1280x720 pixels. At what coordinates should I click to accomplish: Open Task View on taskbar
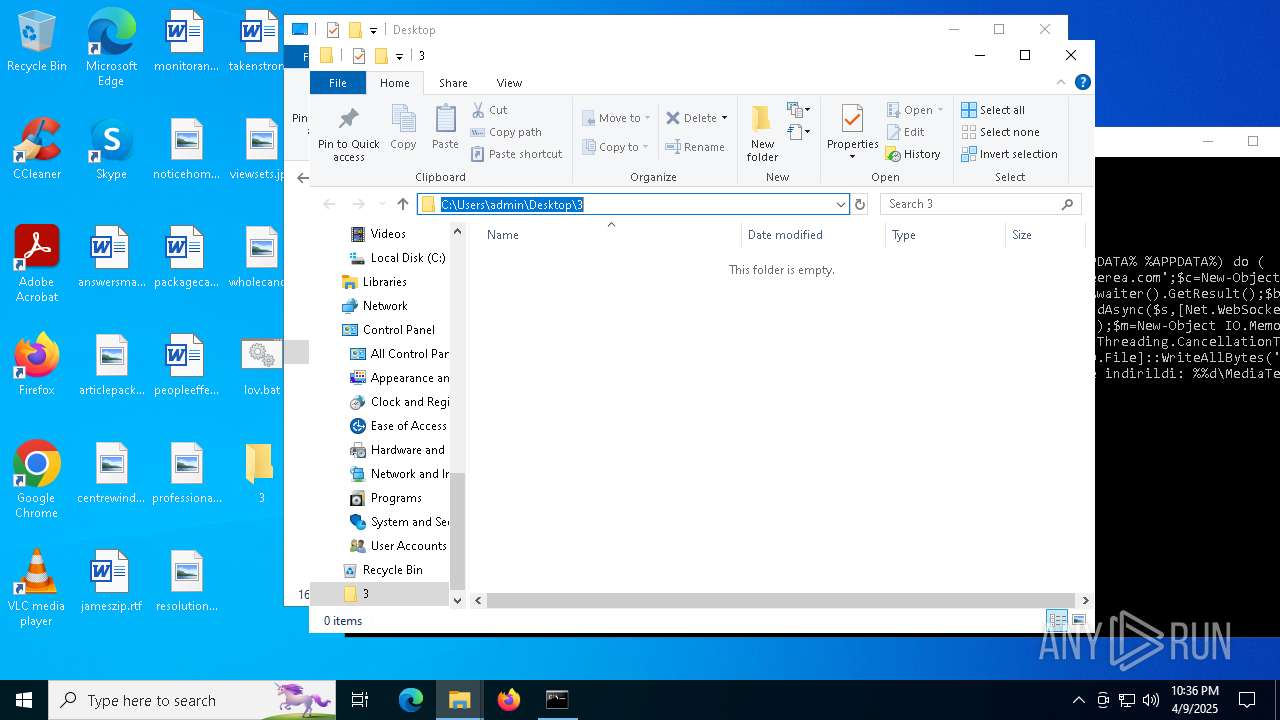pyautogui.click(x=360, y=700)
